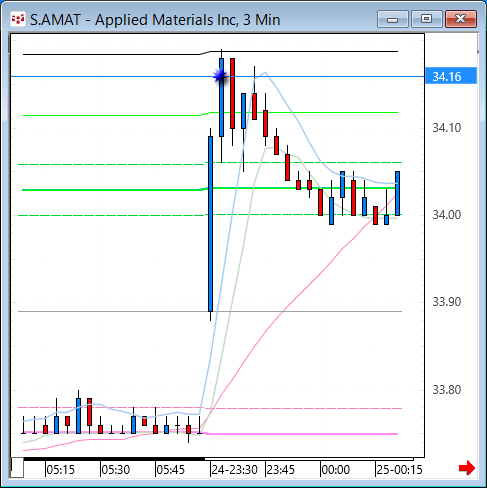Click the 34.10 price axis label

[x=446, y=128]
